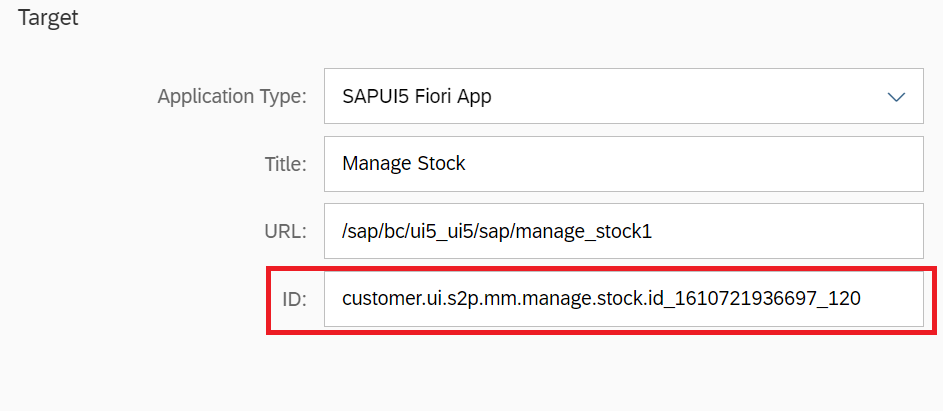This screenshot has height=411, width=943.
Task: Focus the ID input field
Action: 622,298
